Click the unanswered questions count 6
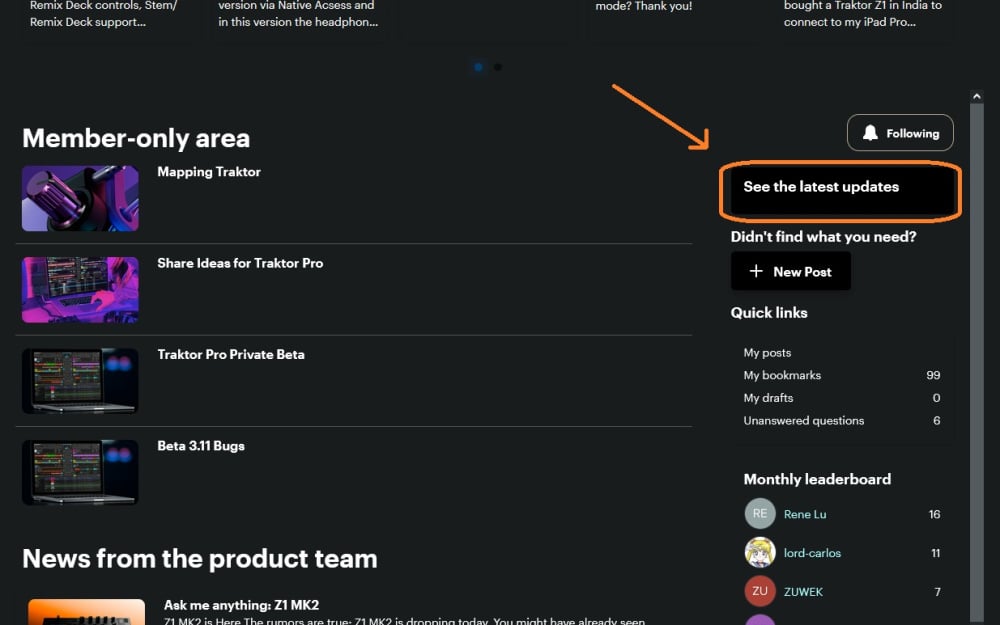The image size is (1000, 625). click(936, 420)
